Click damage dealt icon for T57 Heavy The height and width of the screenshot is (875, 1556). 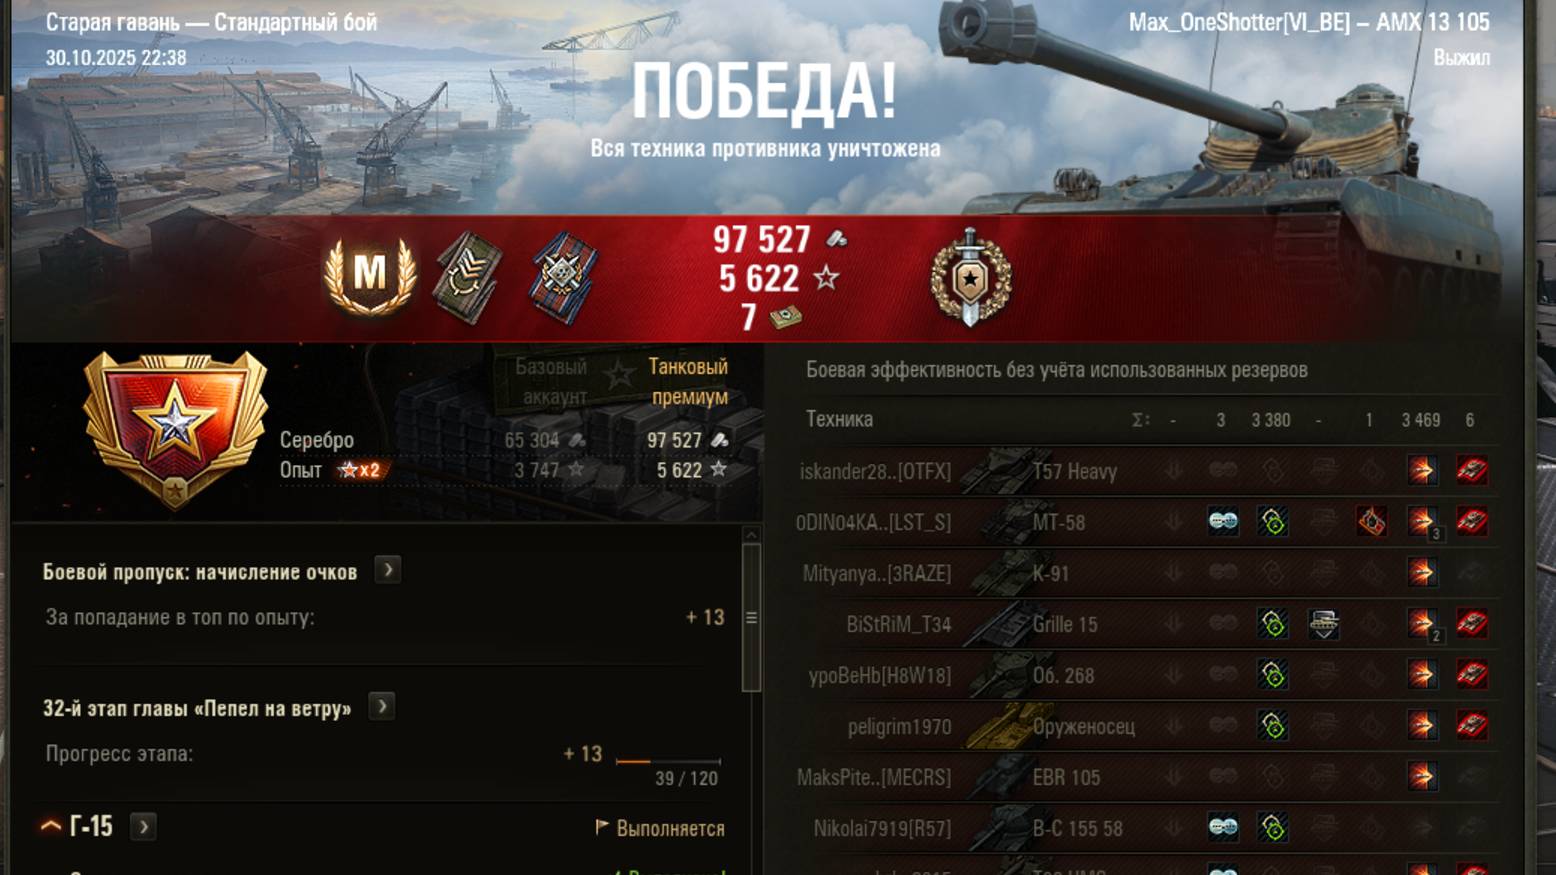pyautogui.click(x=1421, y=470)
